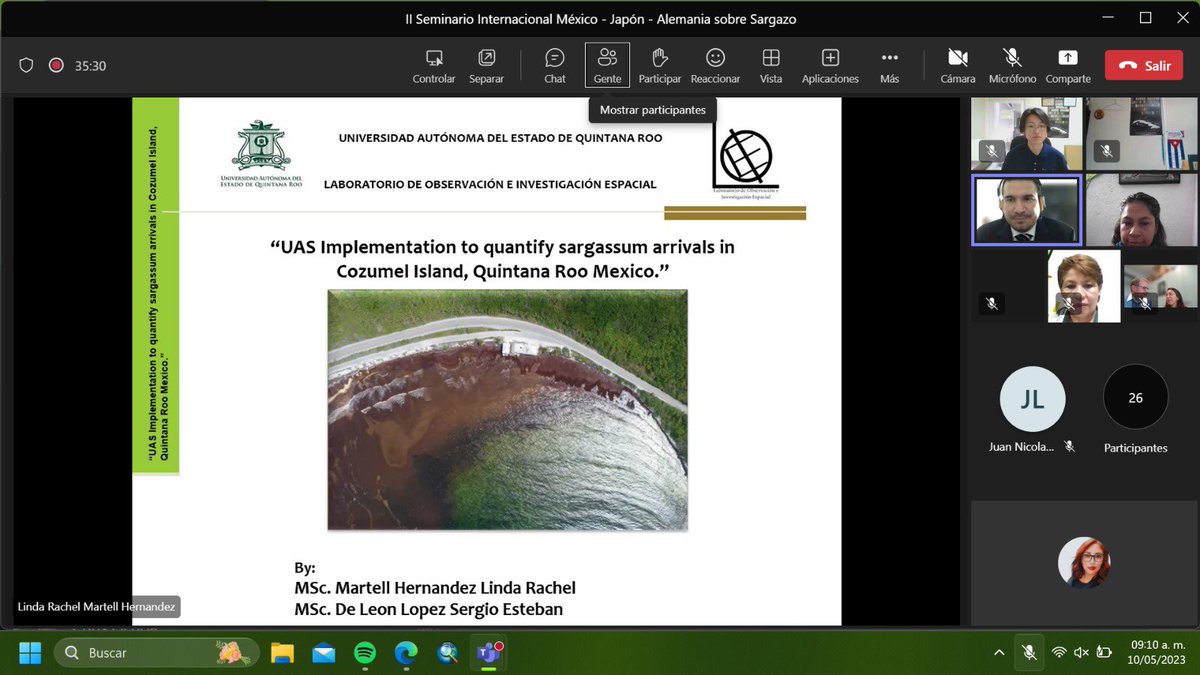The image size is (1200, 675).
Task: Open the Vista layout options
Action: [x=770, y=65]
